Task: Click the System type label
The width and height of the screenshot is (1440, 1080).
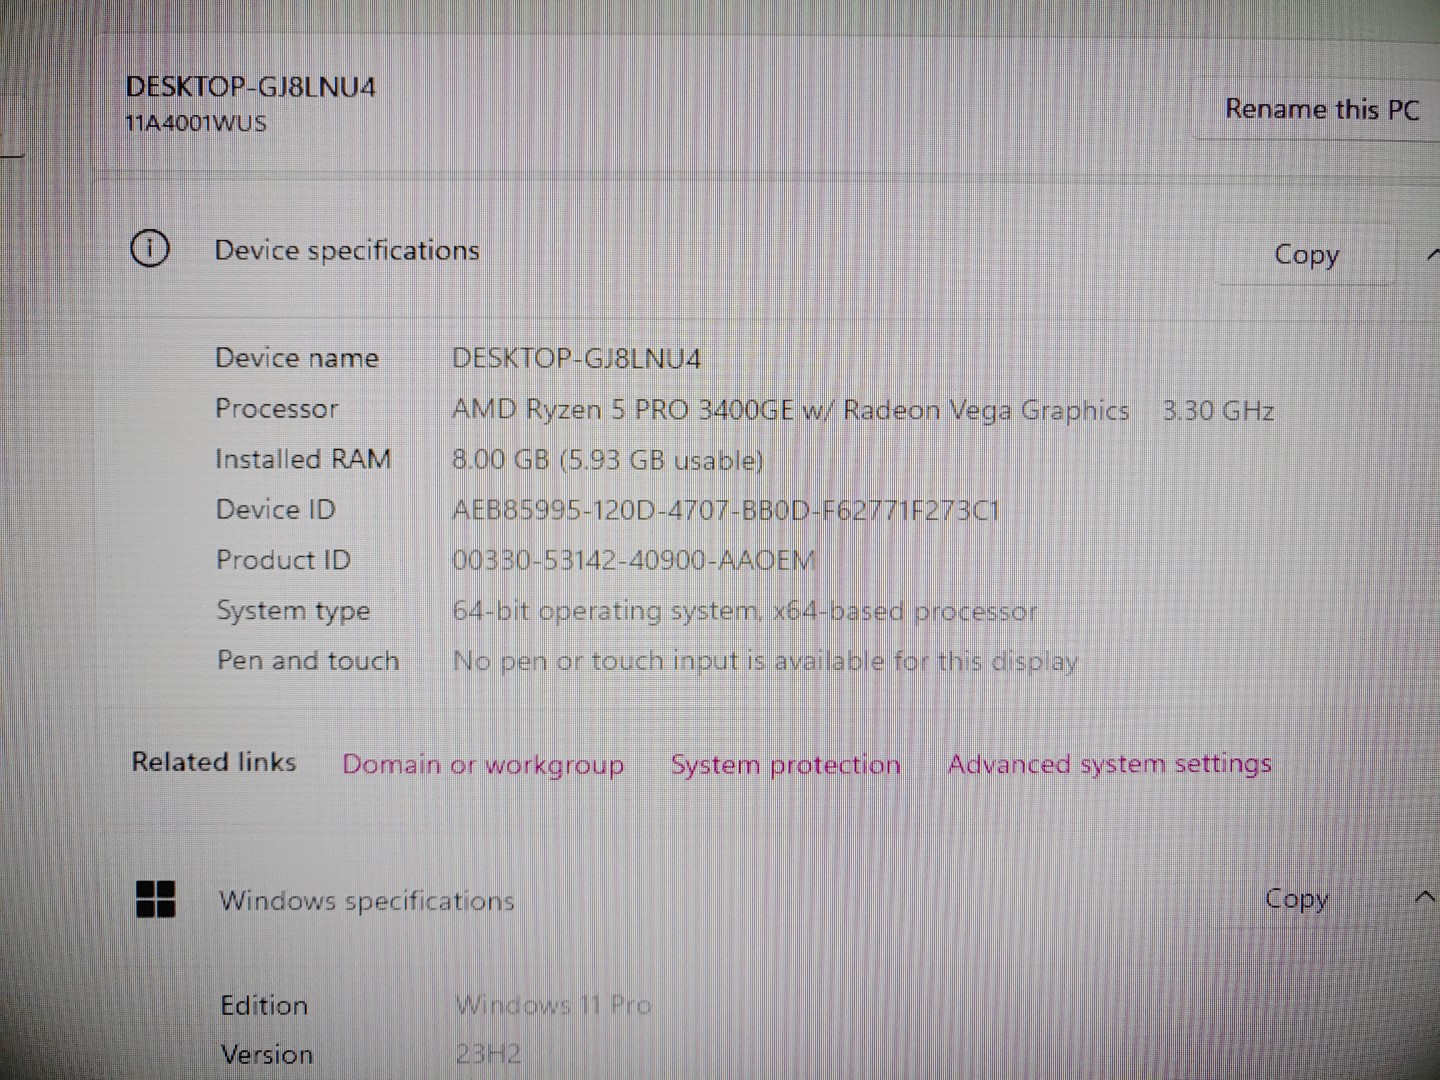Action: 293,610
